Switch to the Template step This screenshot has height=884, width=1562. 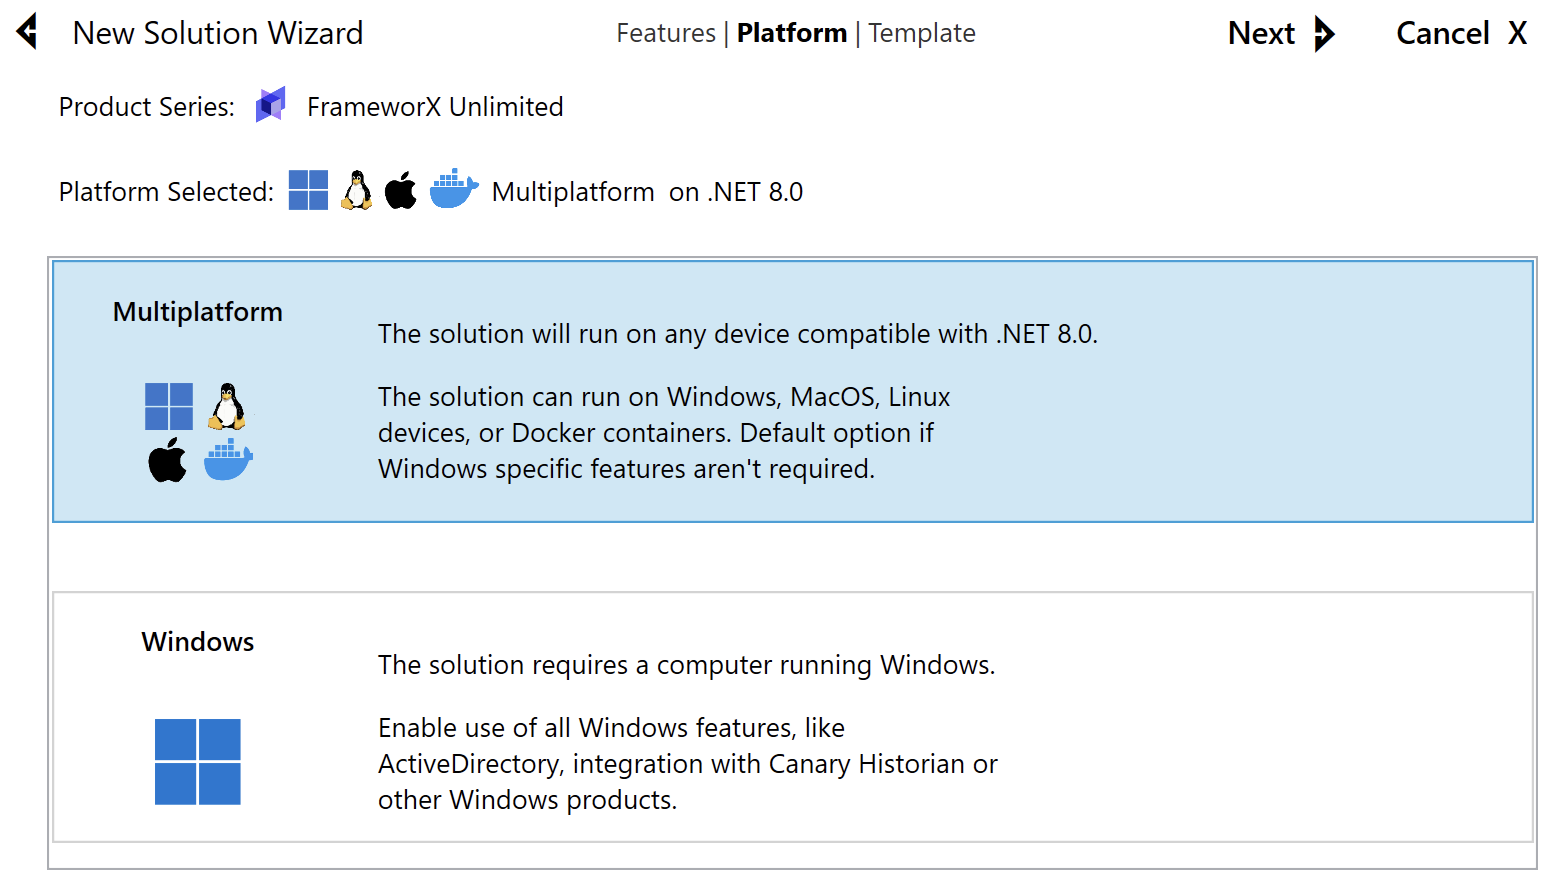pos(921,33)
